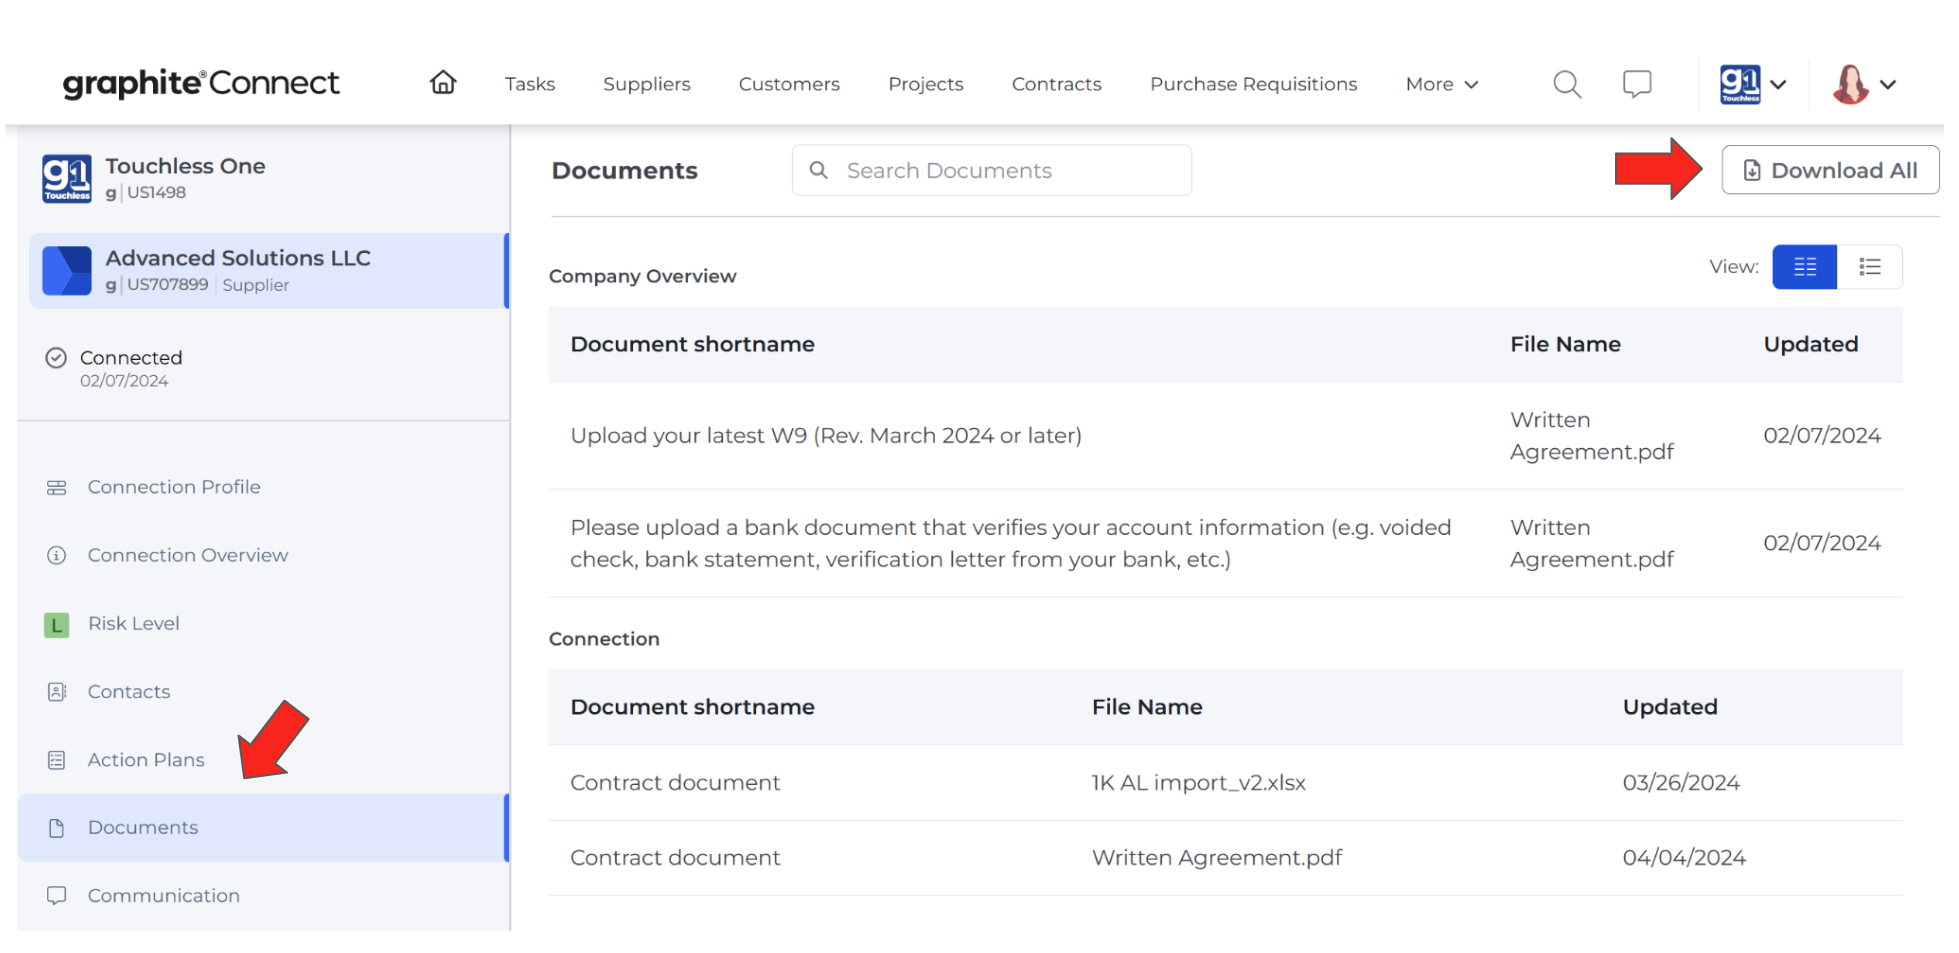
Task: Click the download file icon on Download All
Action: 1752,170
